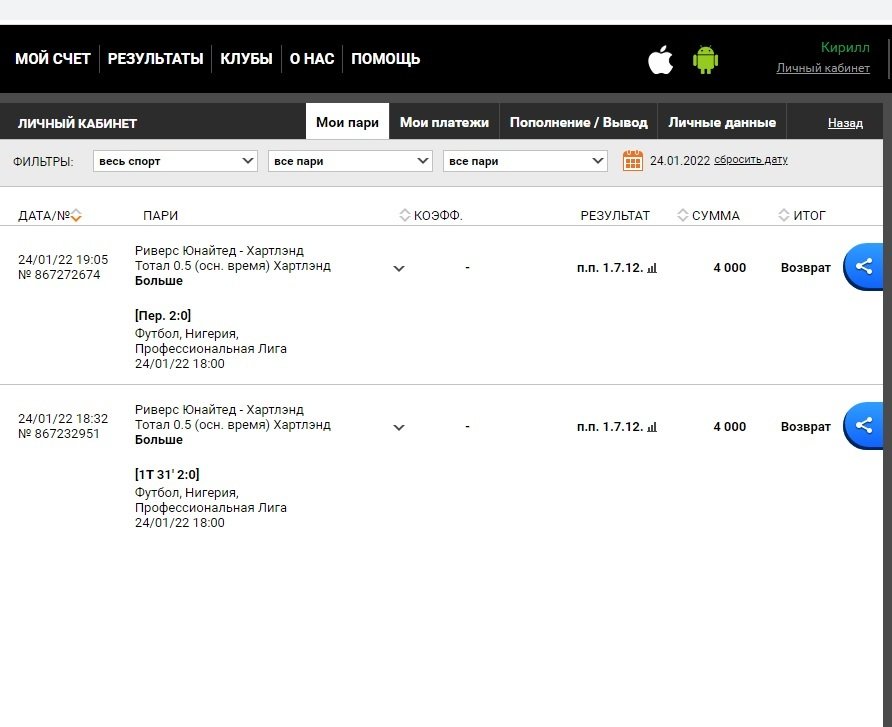
Task: Open the Пополнение / Вывод tab
Action: pyautogui.click(x=578, y=123)
